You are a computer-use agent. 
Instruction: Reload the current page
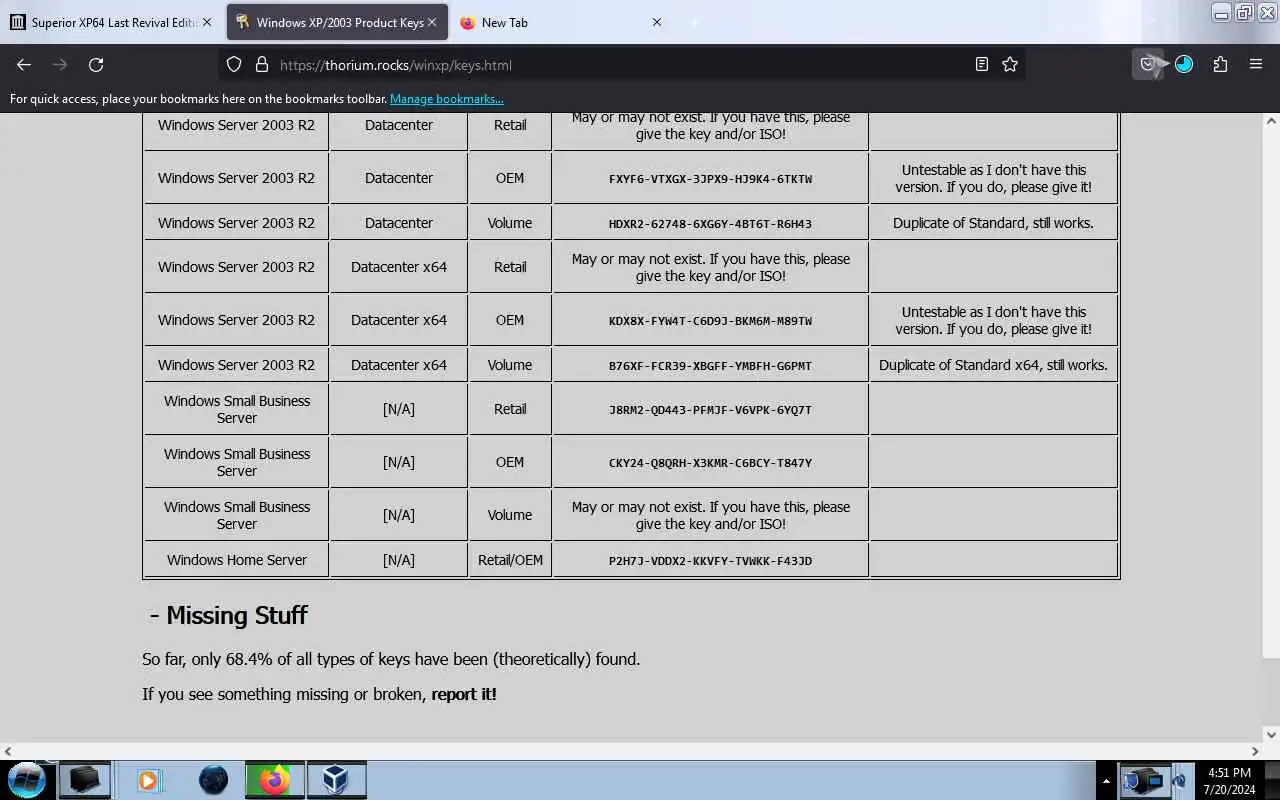coord(96,64)
